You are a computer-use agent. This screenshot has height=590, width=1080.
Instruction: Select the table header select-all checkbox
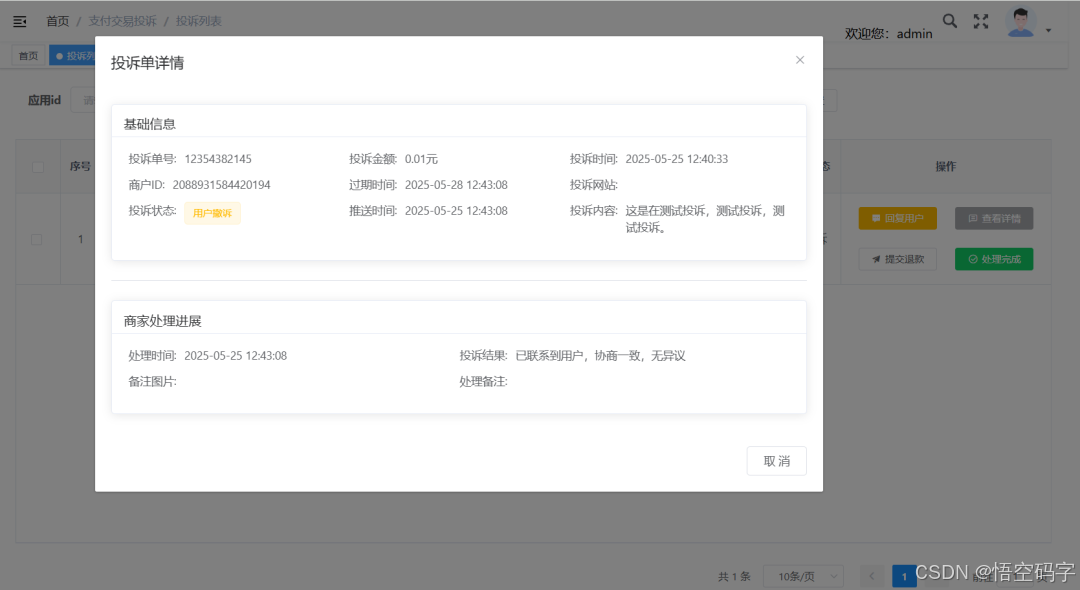point(38,167)
